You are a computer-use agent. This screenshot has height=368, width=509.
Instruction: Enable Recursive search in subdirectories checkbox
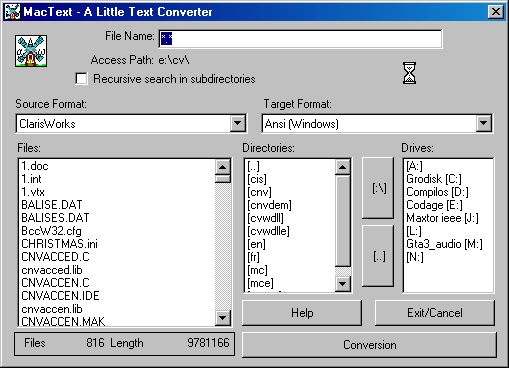click(81, 79)
